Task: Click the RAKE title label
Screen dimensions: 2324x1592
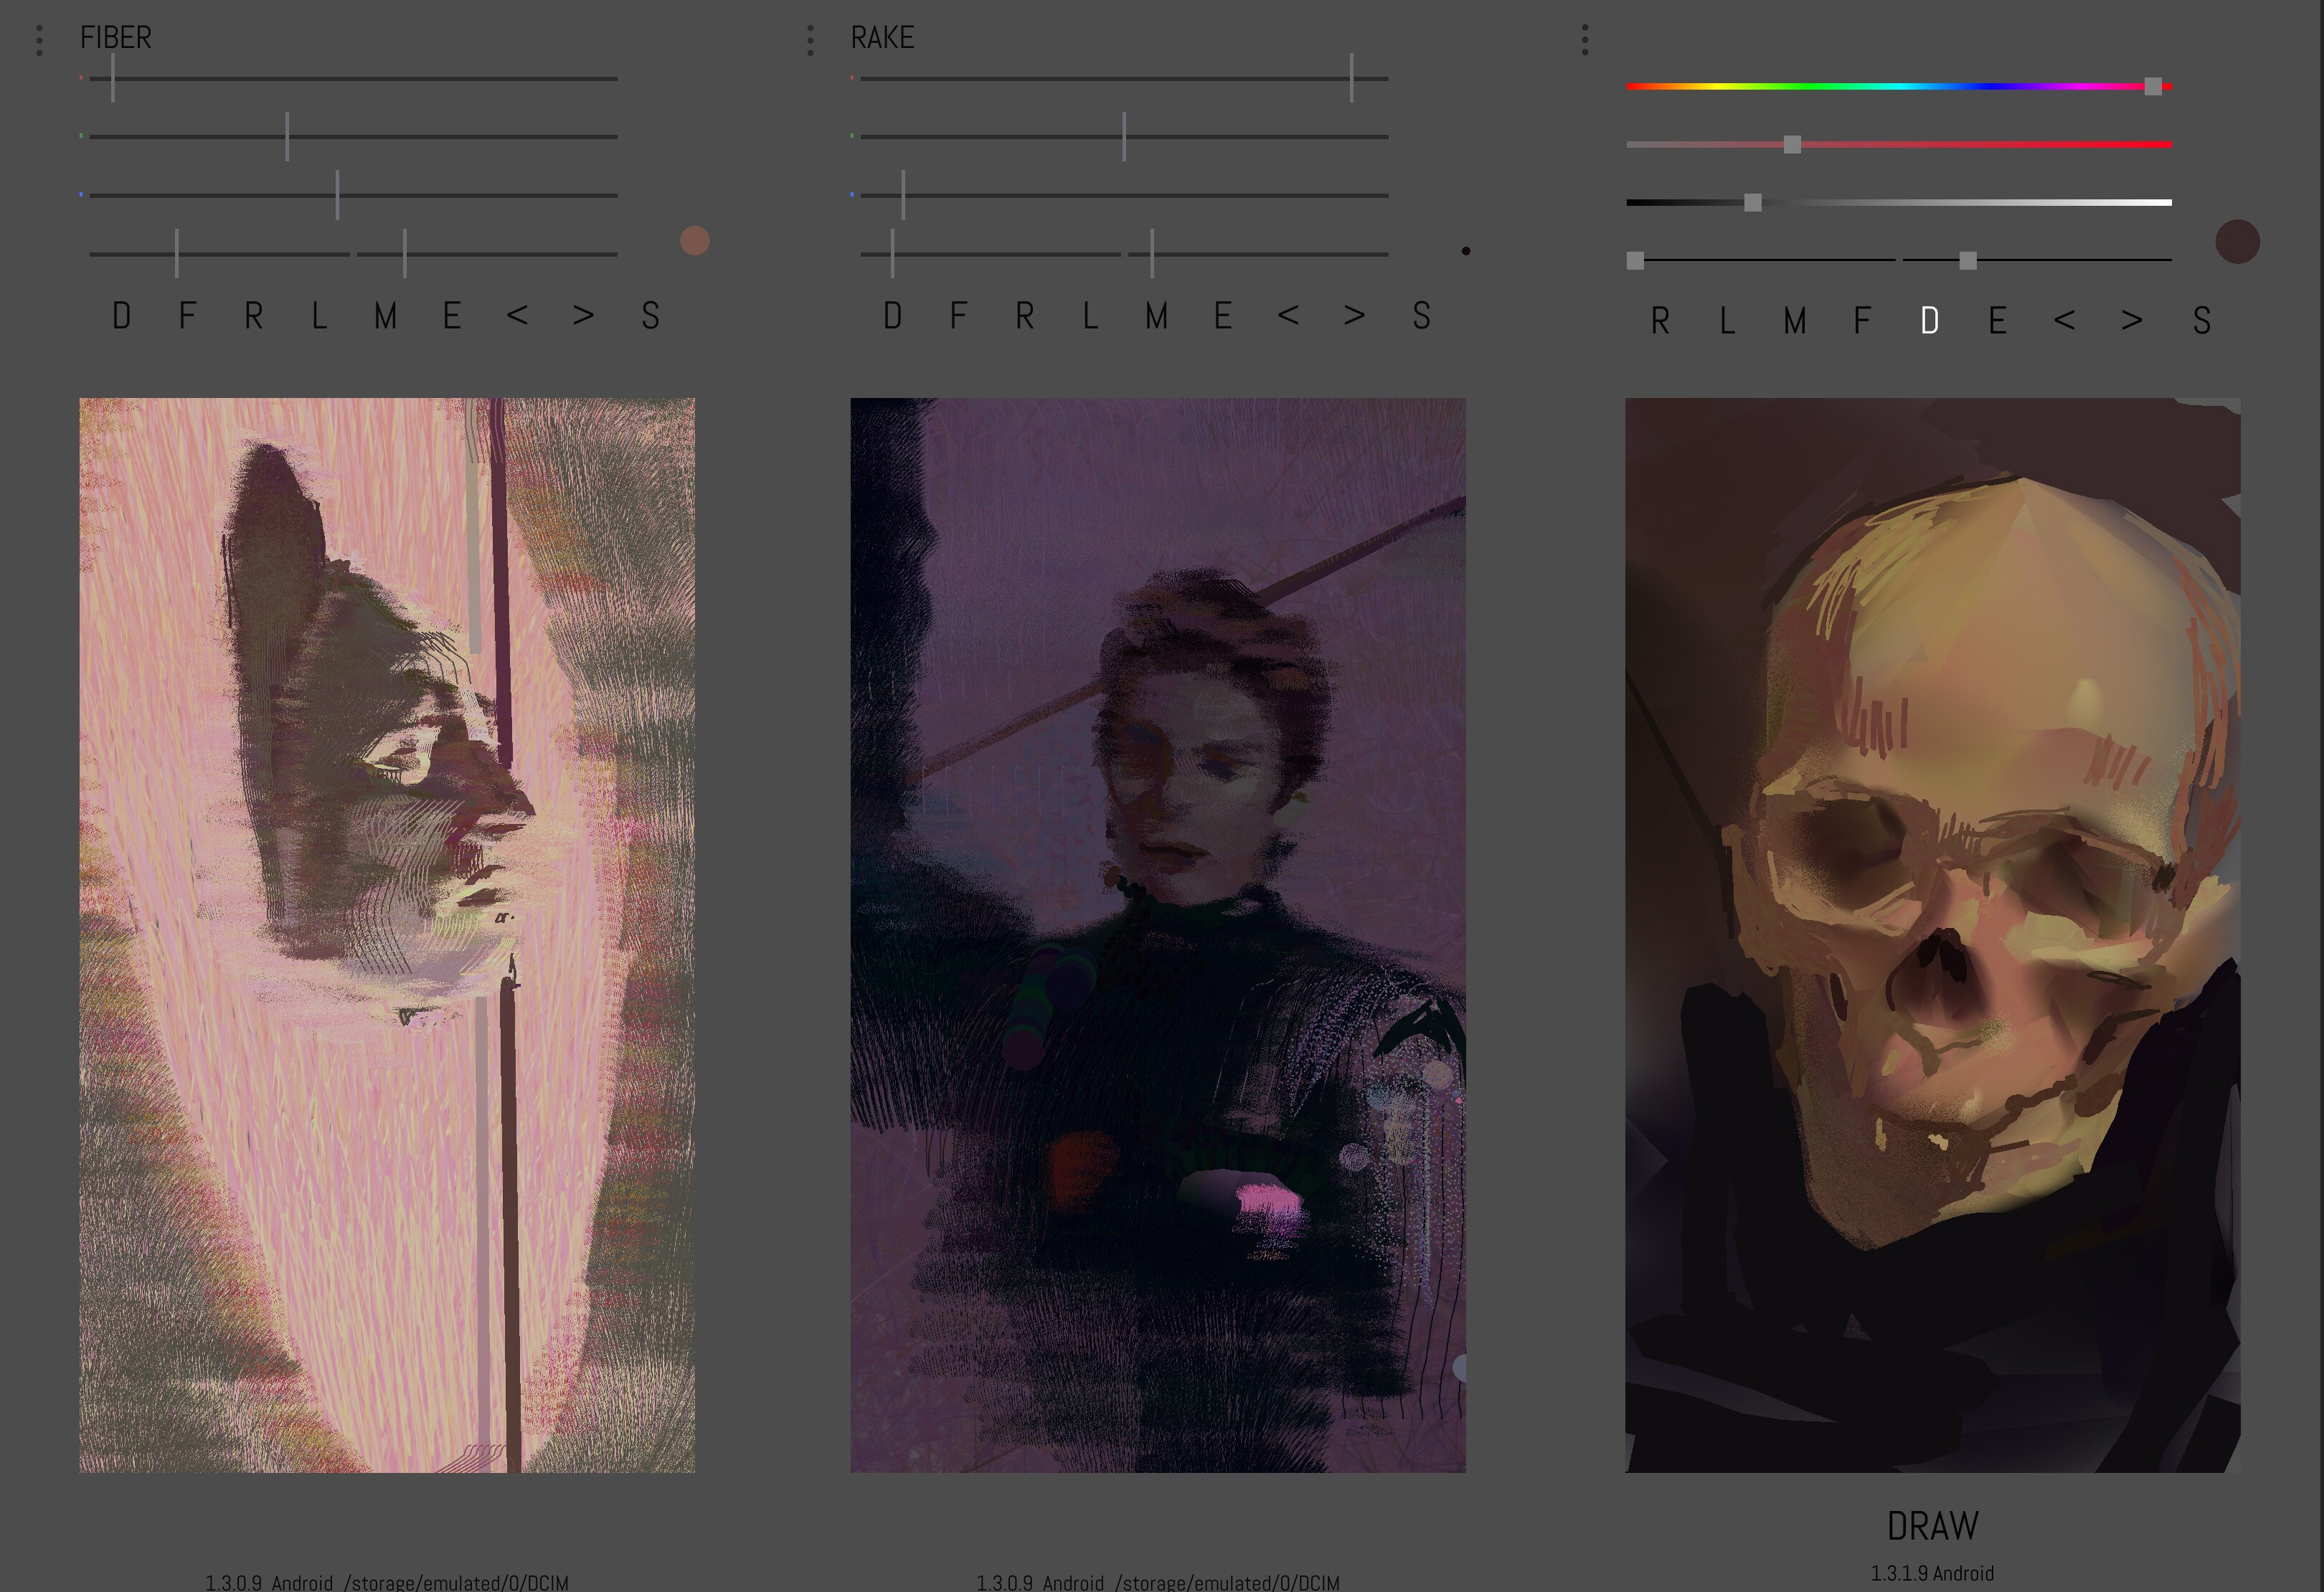Action: 883,38
